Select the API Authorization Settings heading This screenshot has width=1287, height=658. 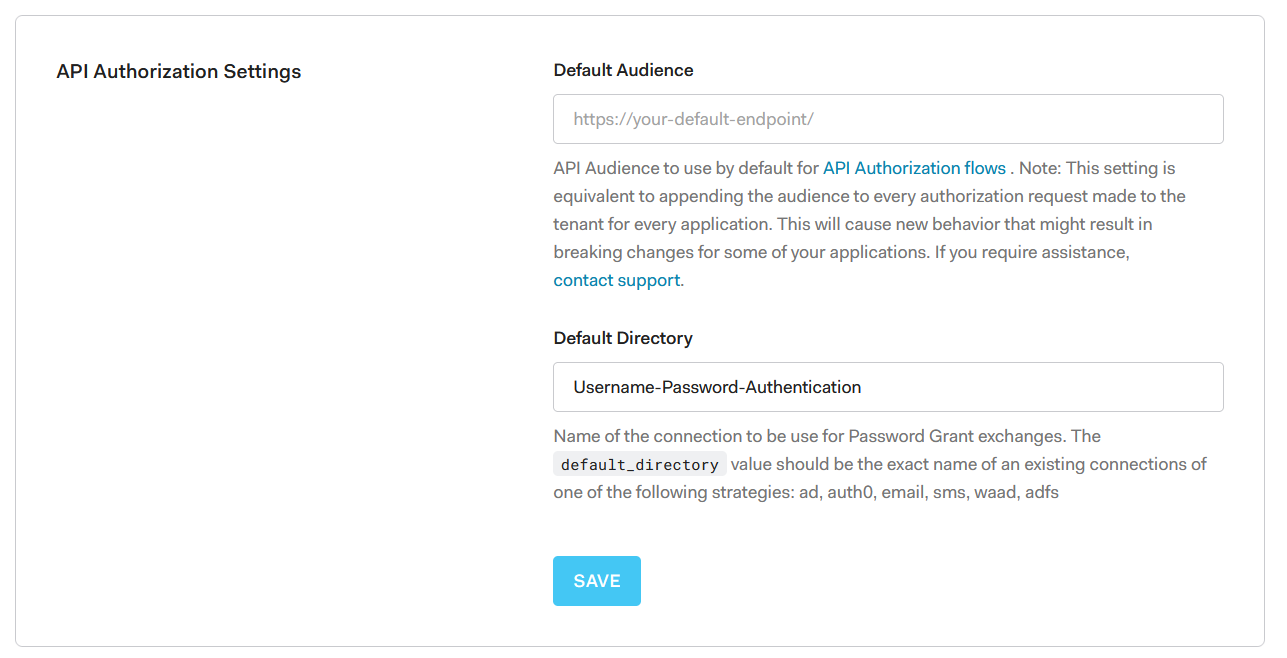pos(179,72)
